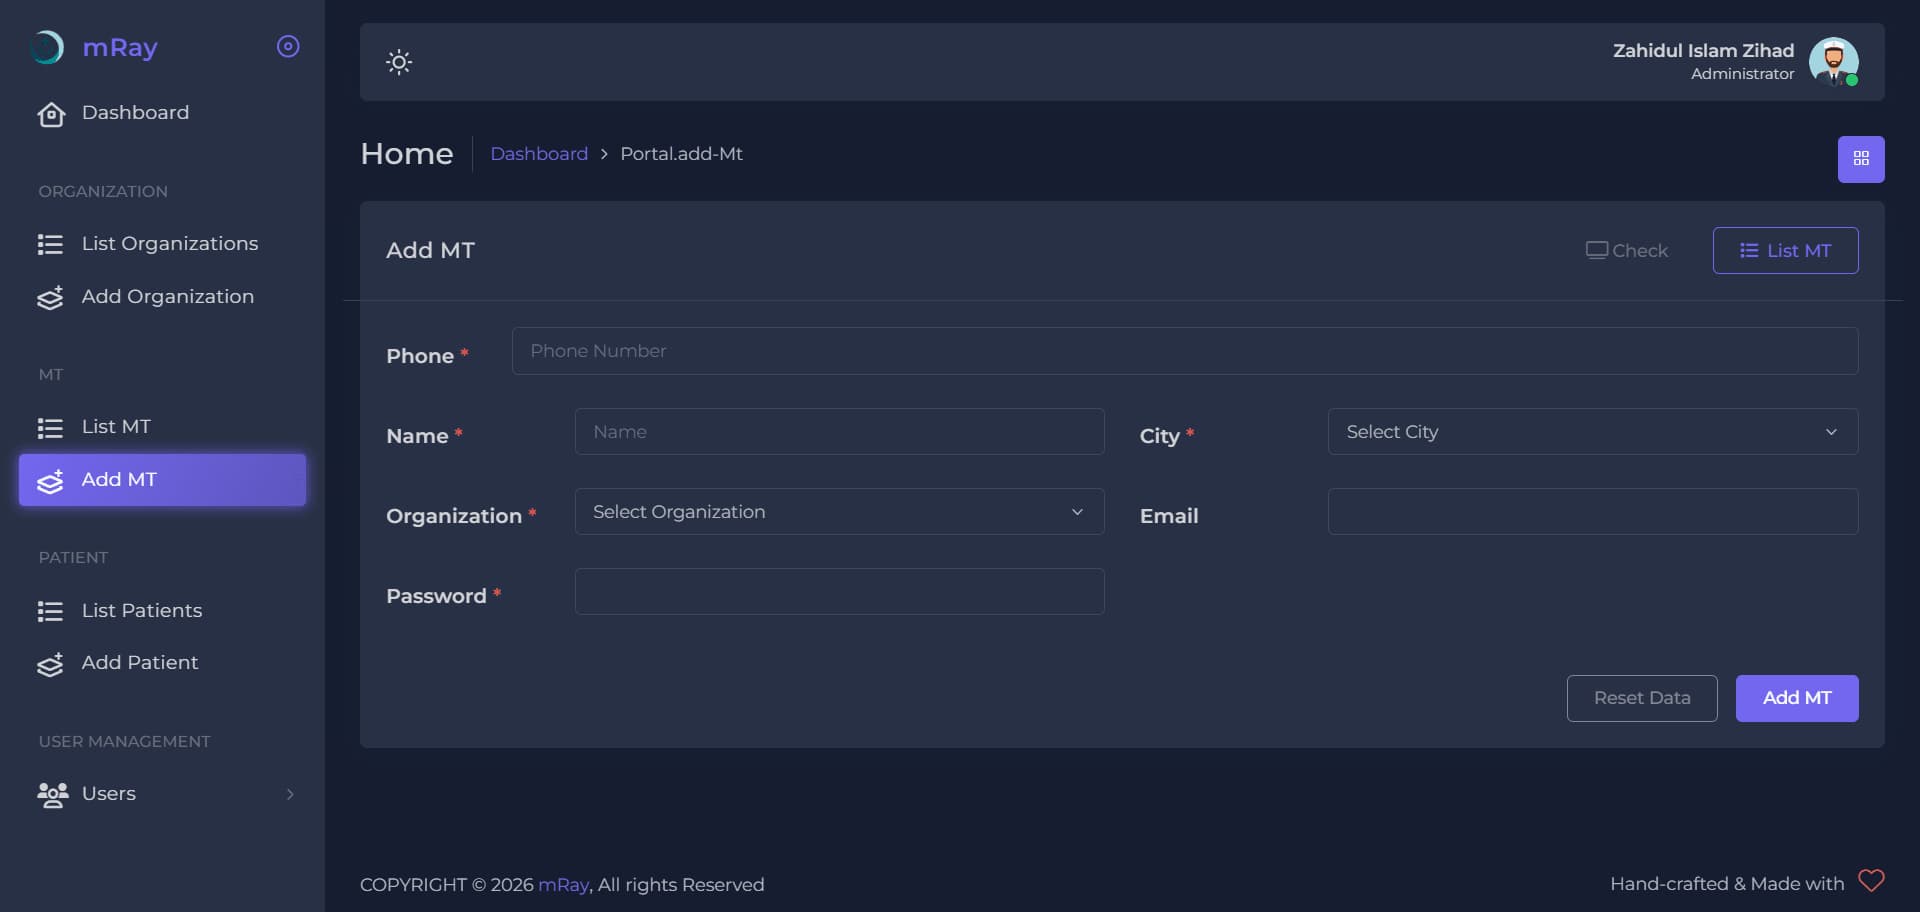Focus the Phone Number input field
Viewport: 1920px width, 912px height.
click(x=1185, y=351)
